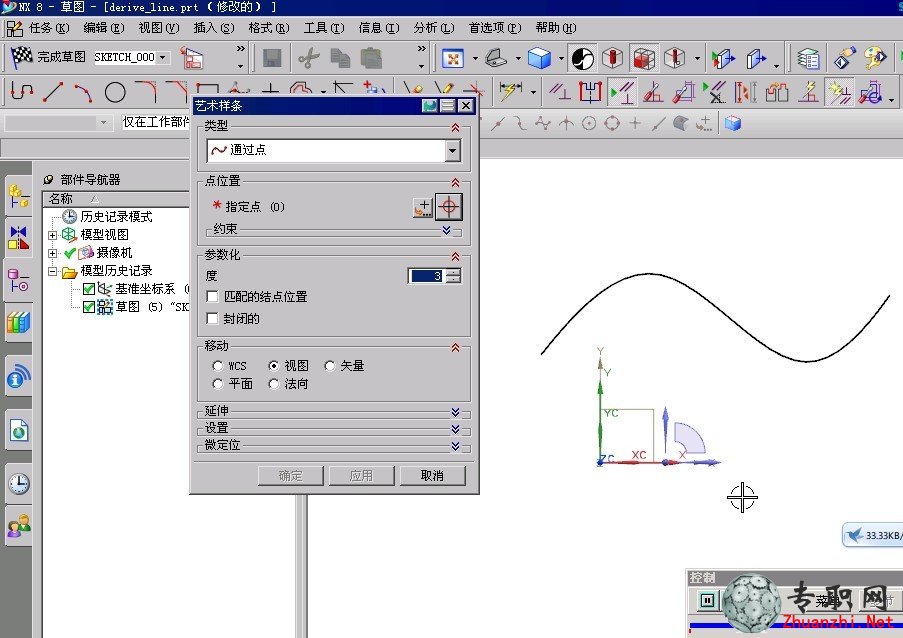Collapse the 参数化 section

456,256
